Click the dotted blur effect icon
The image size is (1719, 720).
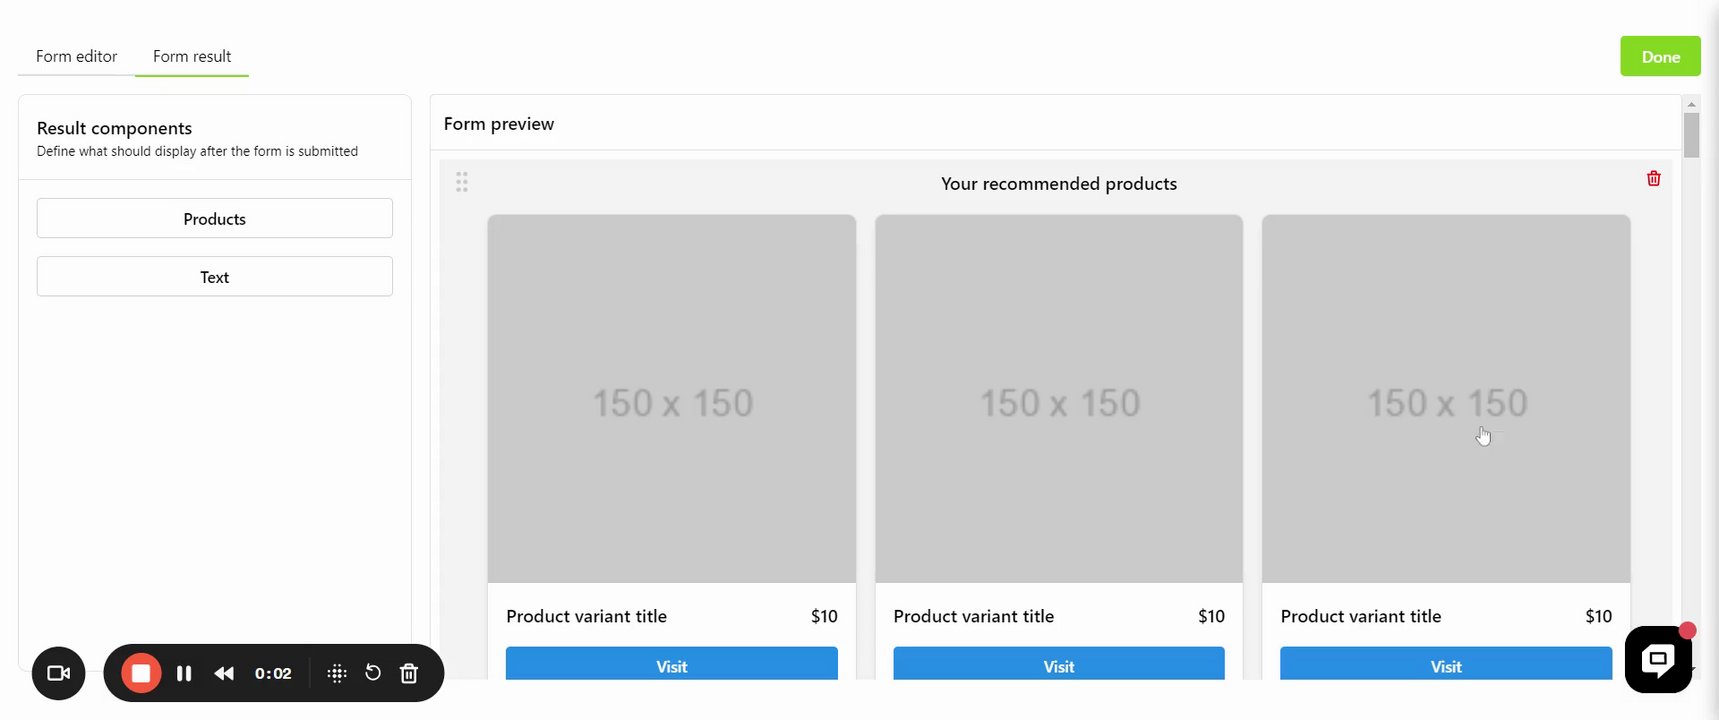click(x=337, y=673)
